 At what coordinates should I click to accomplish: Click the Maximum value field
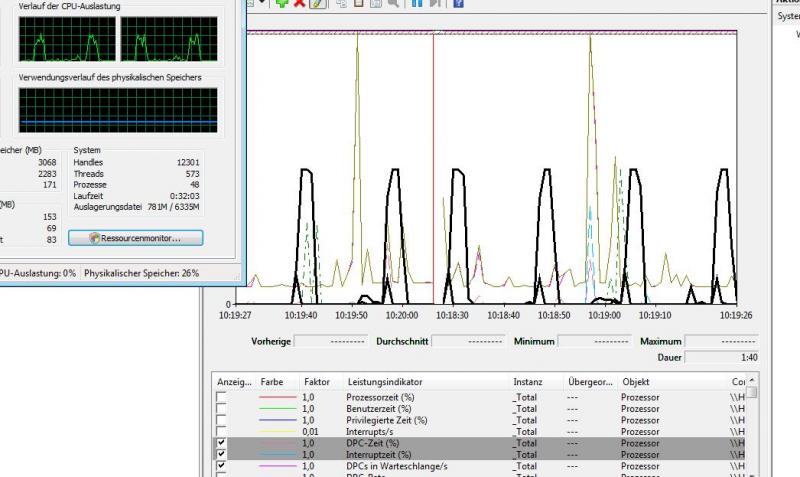click(721, 341)
